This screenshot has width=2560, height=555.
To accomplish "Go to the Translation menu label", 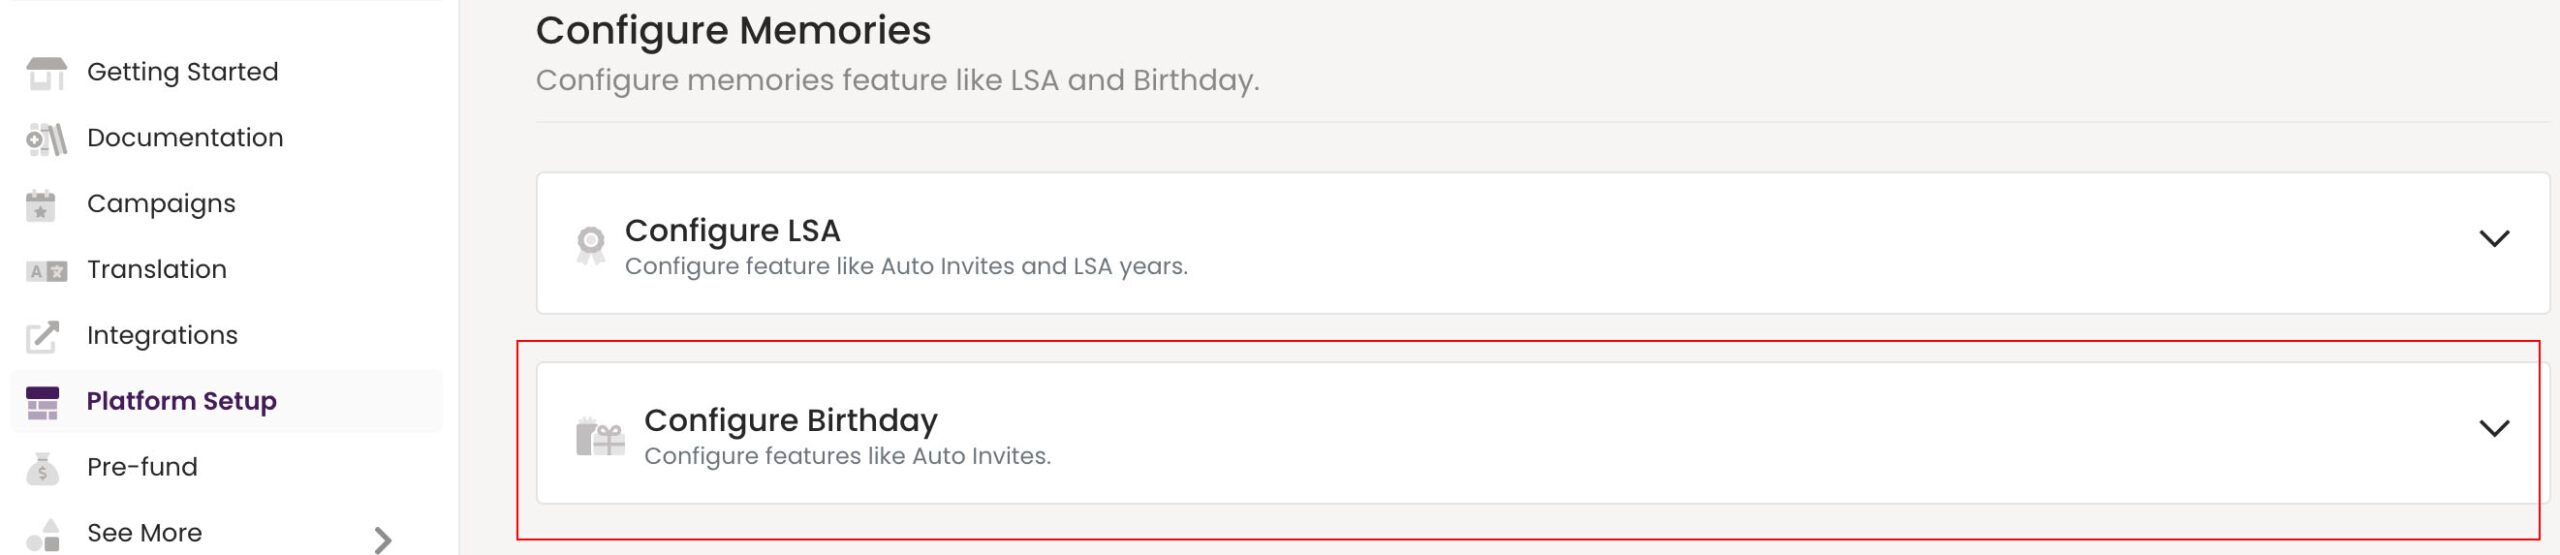I will click(157, 270).
